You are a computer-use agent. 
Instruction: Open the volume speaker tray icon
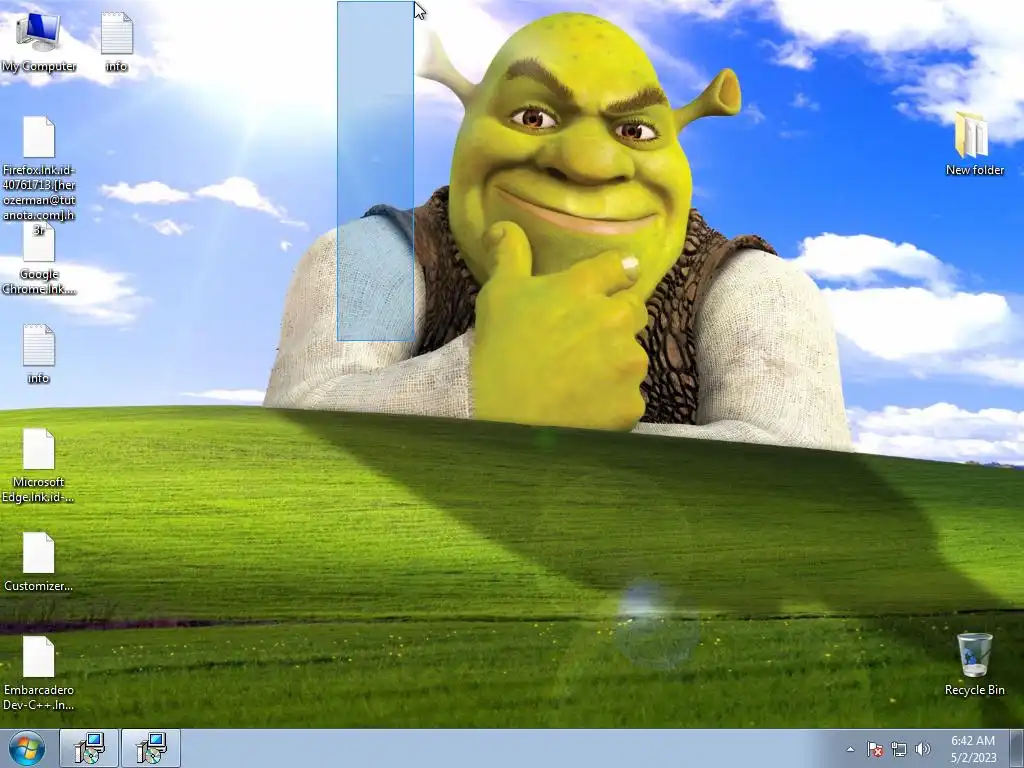pos(922,749)
